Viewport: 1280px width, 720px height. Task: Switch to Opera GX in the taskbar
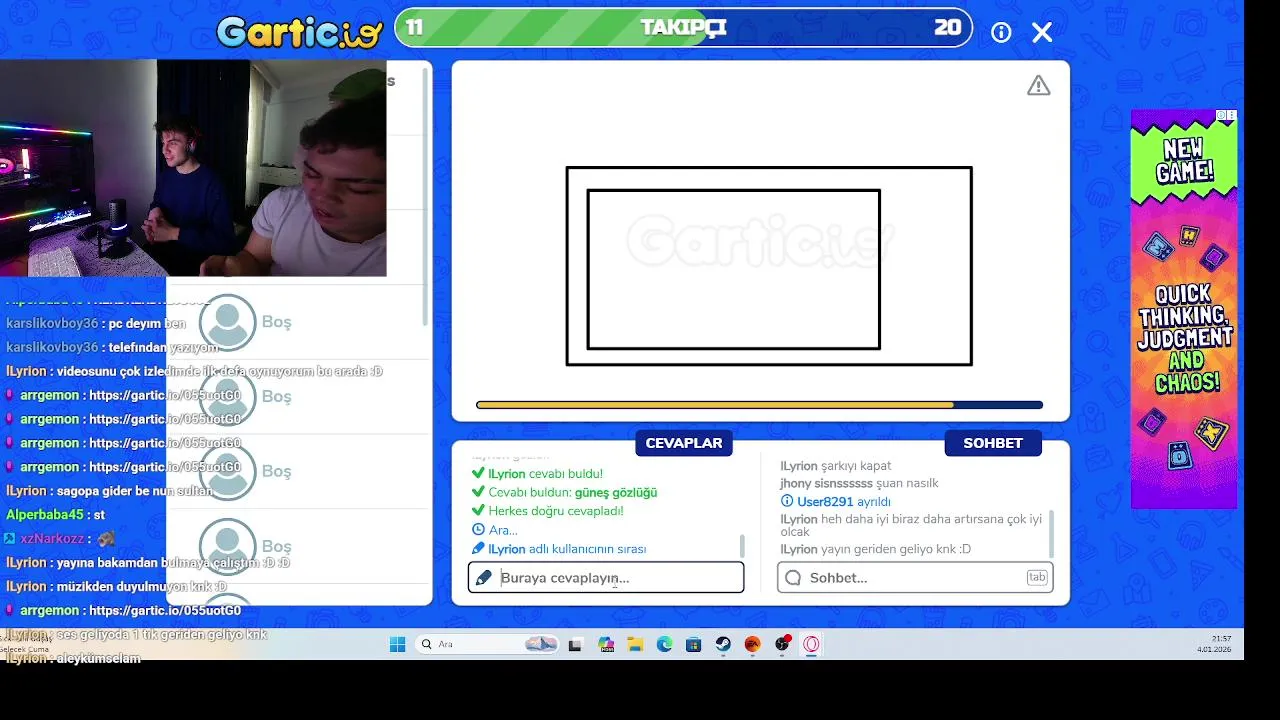pos(811,645)
